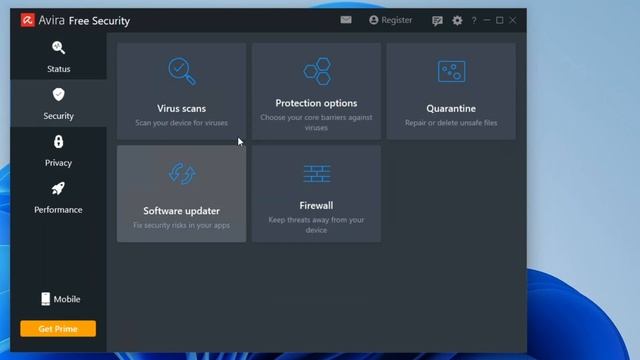Click the Firewall title text

point(316,206)
